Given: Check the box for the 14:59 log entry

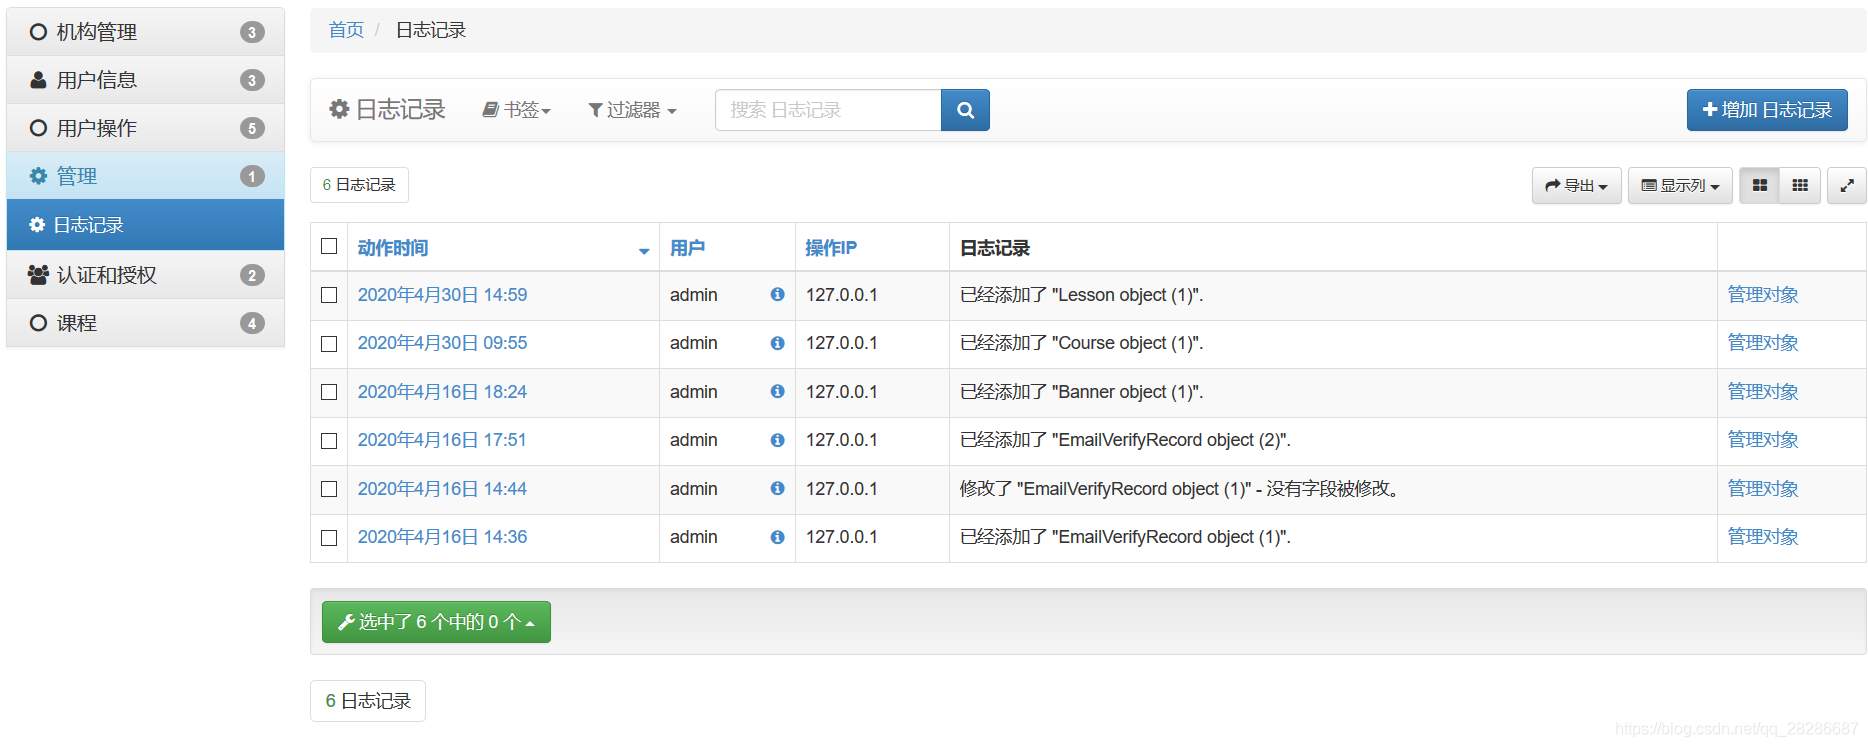Looking at the screenshot, I should coord(329,295).
